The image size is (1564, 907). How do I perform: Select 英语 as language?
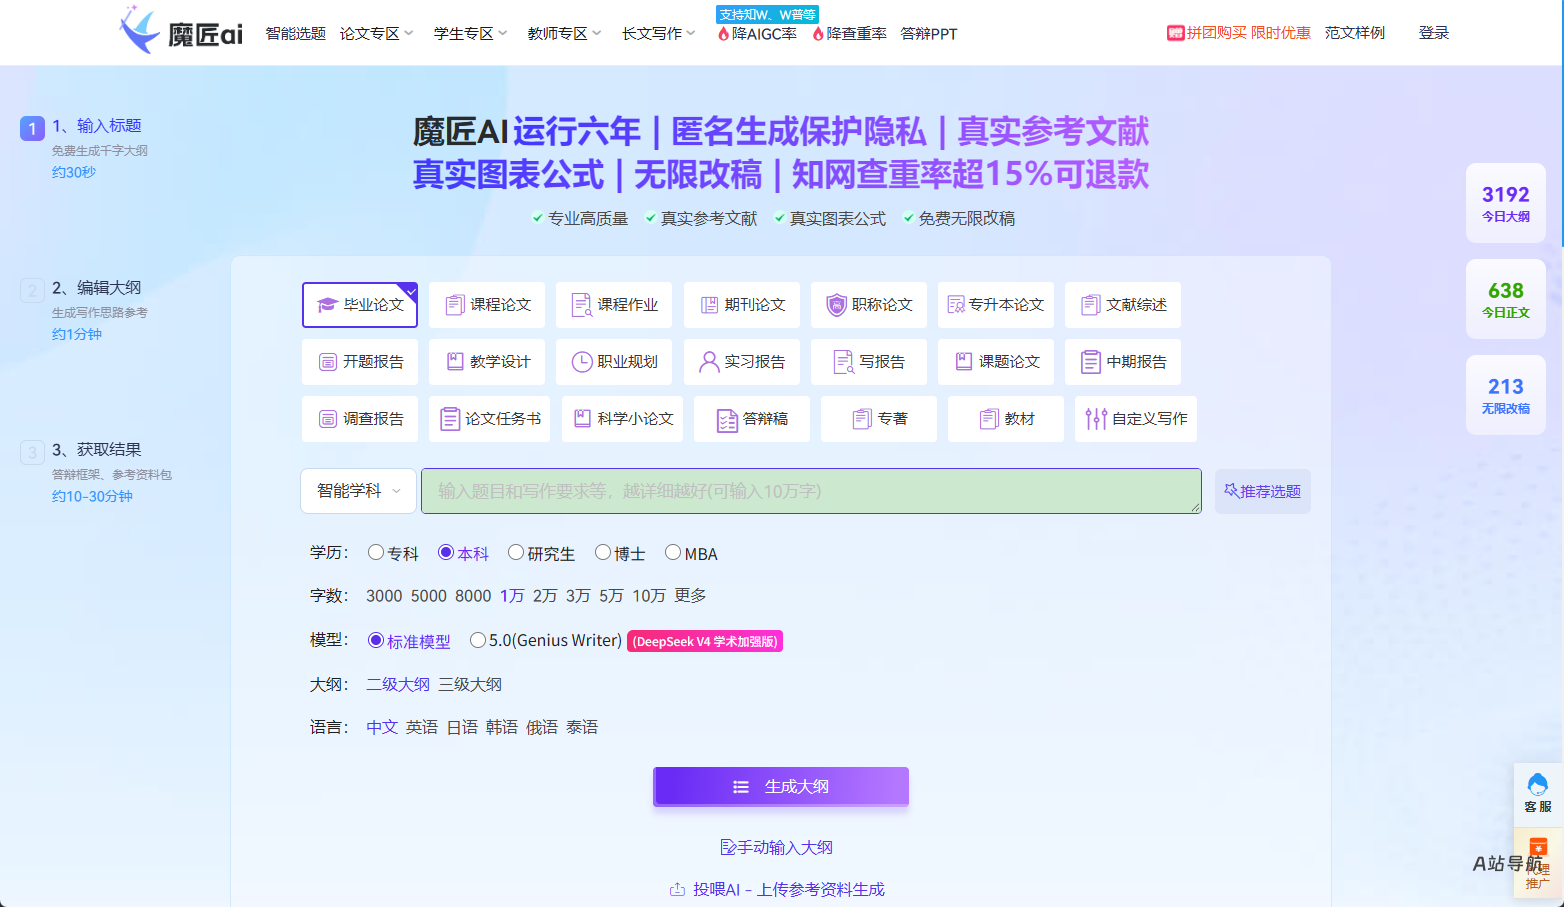coord(422,727)
